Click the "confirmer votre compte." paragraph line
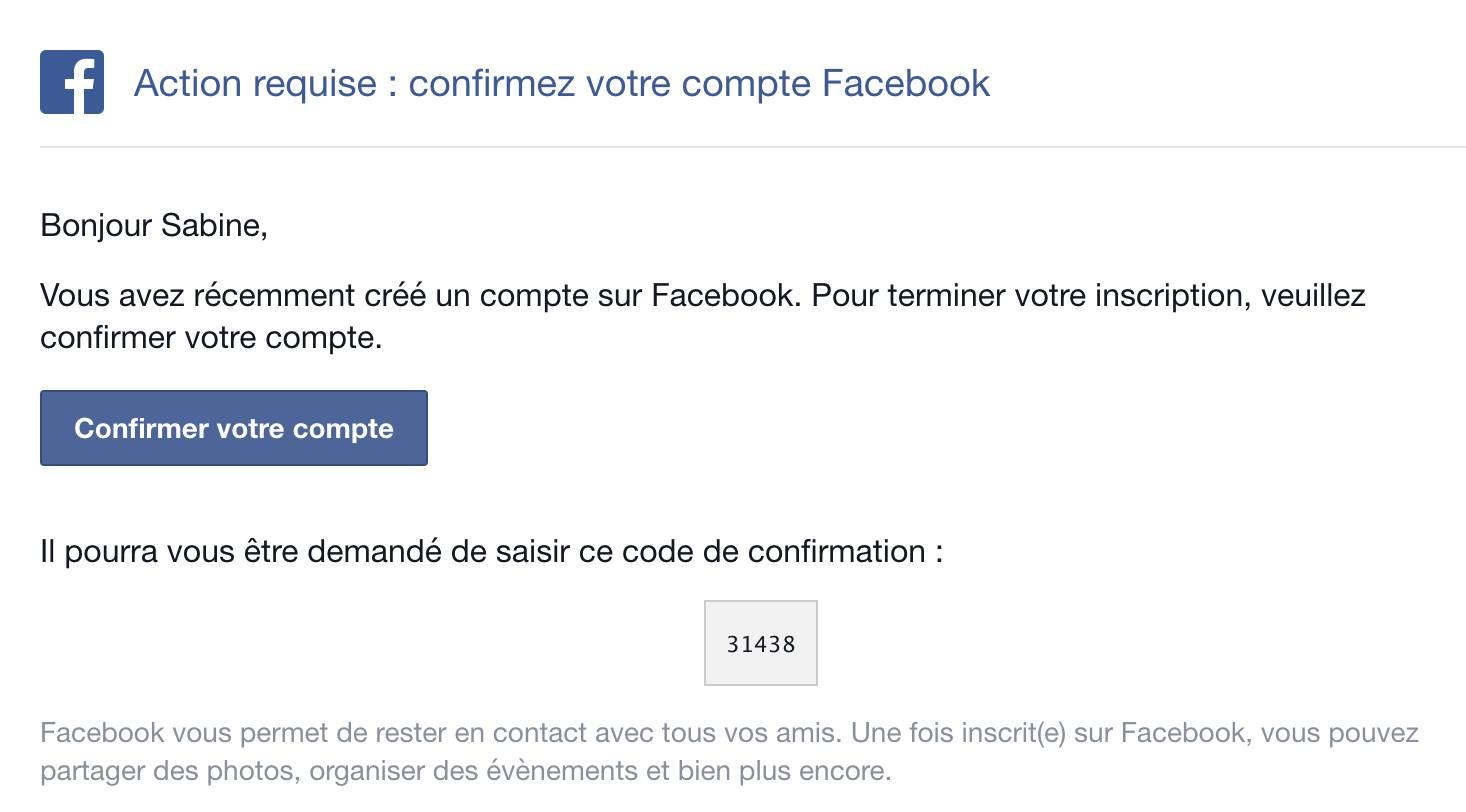Screen dimensions: 1466x812 click(211, 337)
